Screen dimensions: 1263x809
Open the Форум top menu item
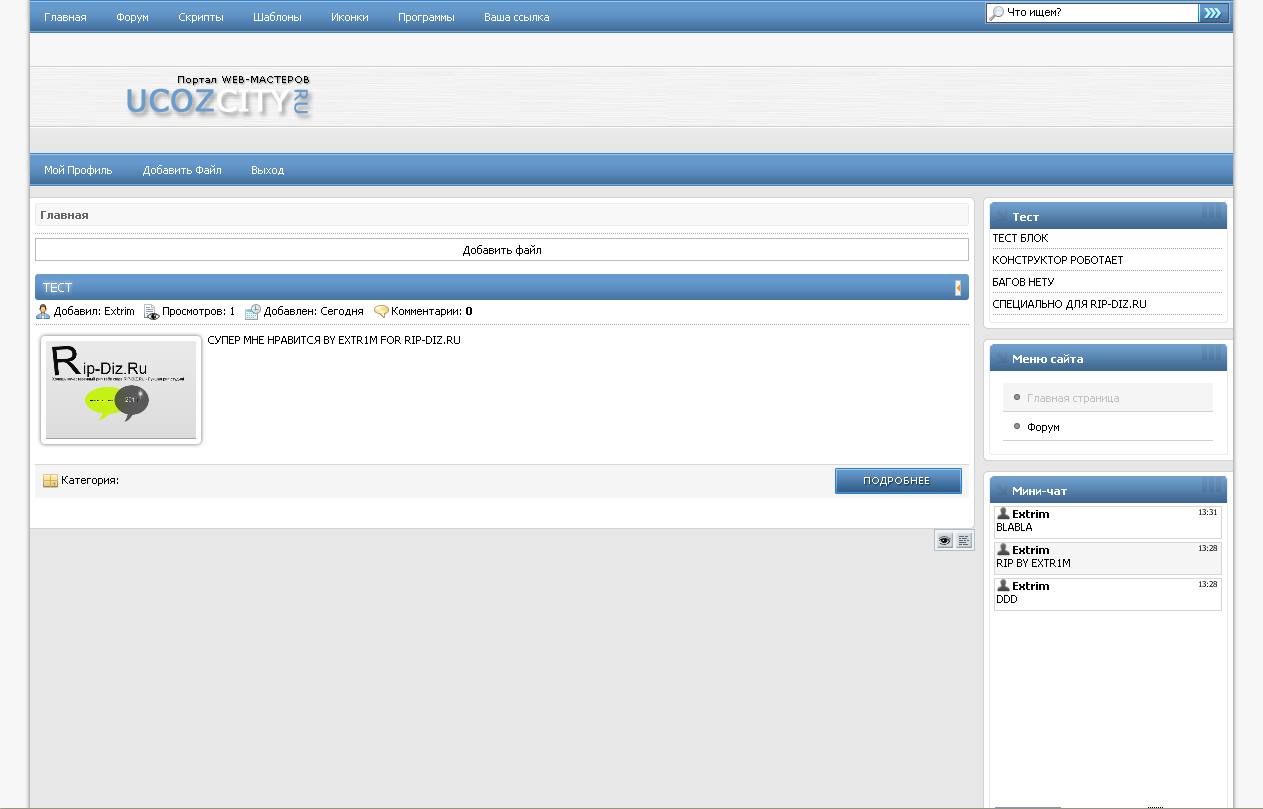[x=132, y=17]
